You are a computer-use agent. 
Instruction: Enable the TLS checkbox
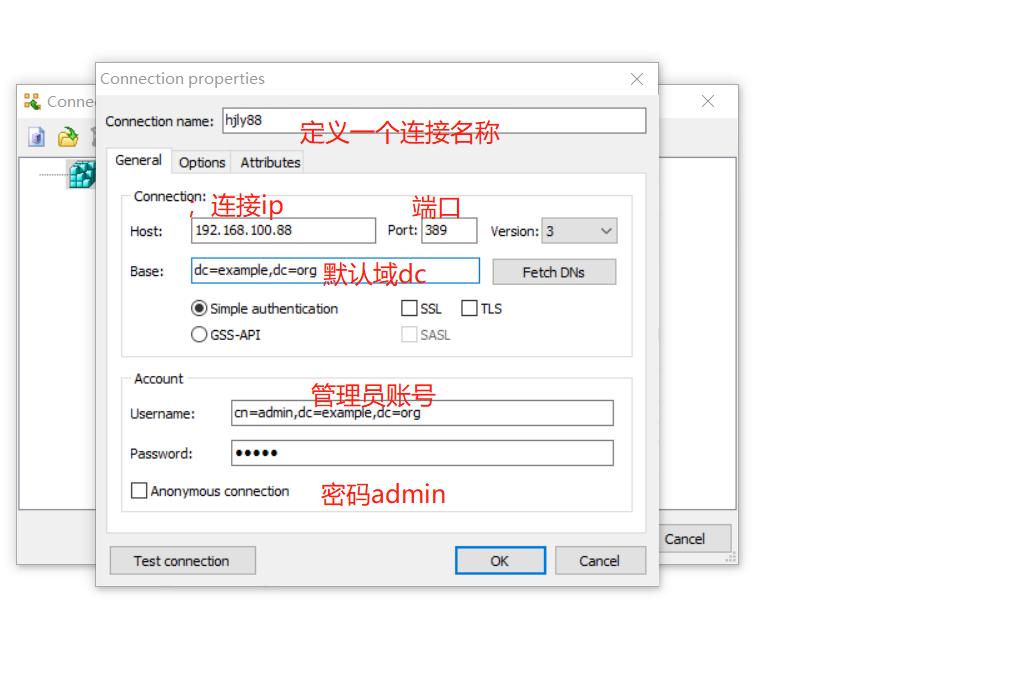[x=469, y=309]
